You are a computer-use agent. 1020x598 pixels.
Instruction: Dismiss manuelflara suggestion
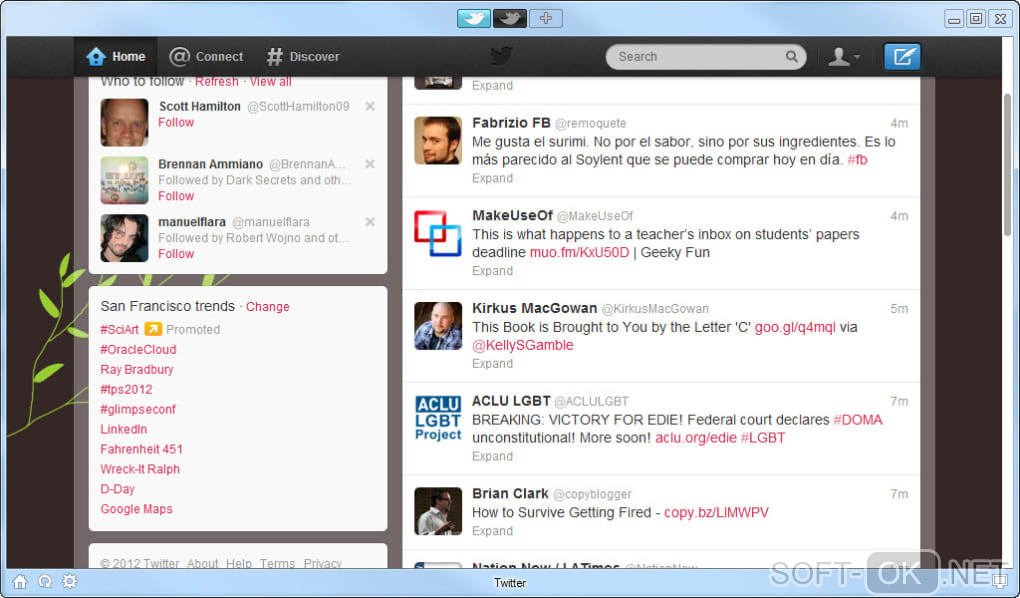(370, 222)
